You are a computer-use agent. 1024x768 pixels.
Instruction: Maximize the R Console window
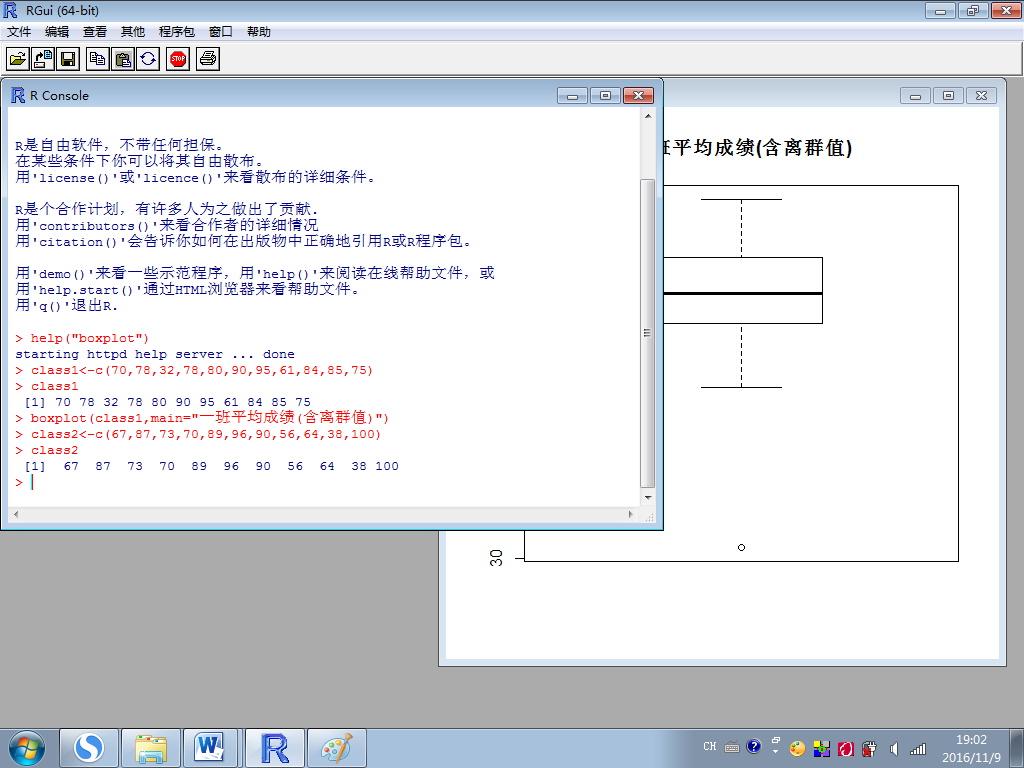[605, 95]
